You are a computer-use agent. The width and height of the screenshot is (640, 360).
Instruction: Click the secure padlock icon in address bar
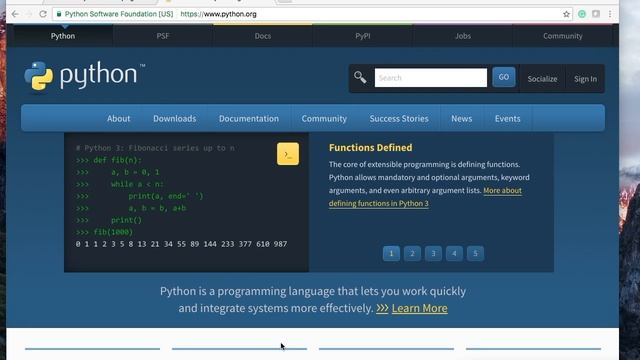(59, 14)
